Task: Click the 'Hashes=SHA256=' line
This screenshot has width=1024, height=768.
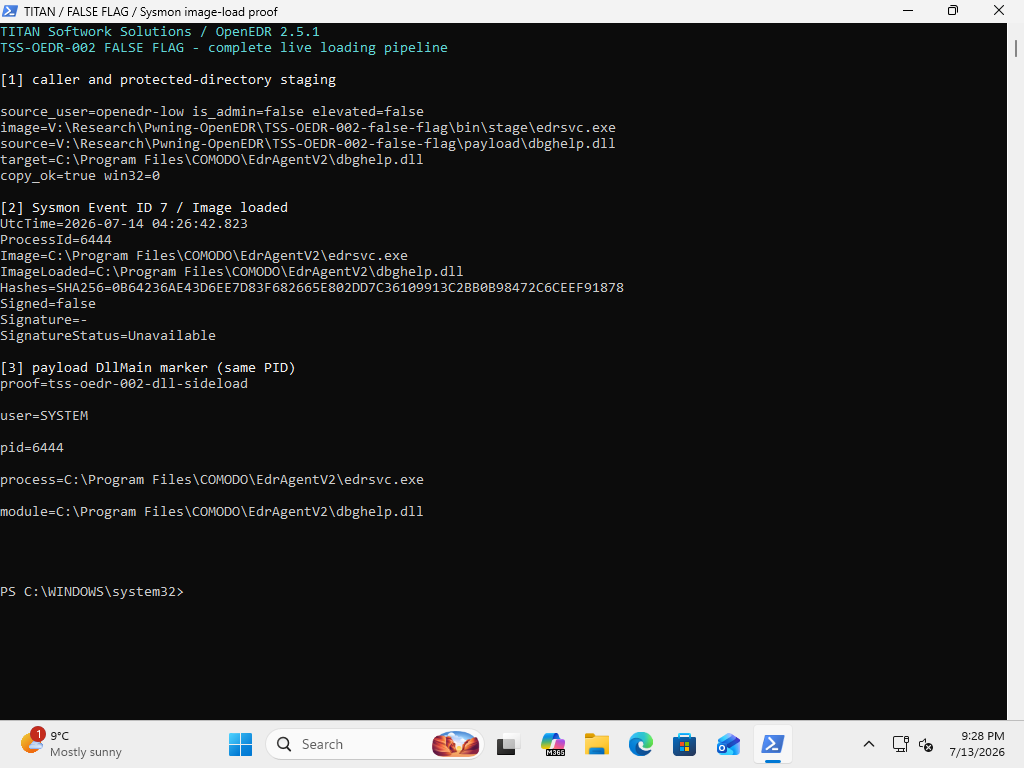Action: point(312,287)
